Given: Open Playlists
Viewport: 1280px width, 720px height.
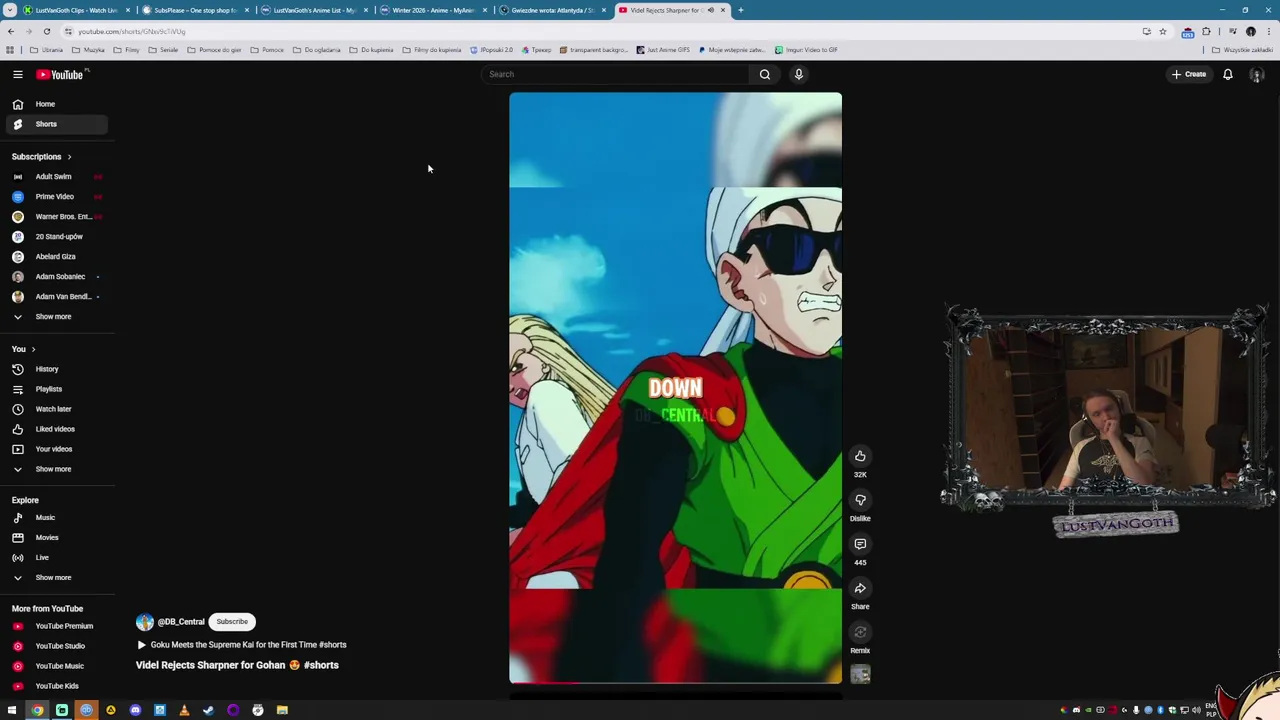Looking at the screenshot, I should coord(57,389).
